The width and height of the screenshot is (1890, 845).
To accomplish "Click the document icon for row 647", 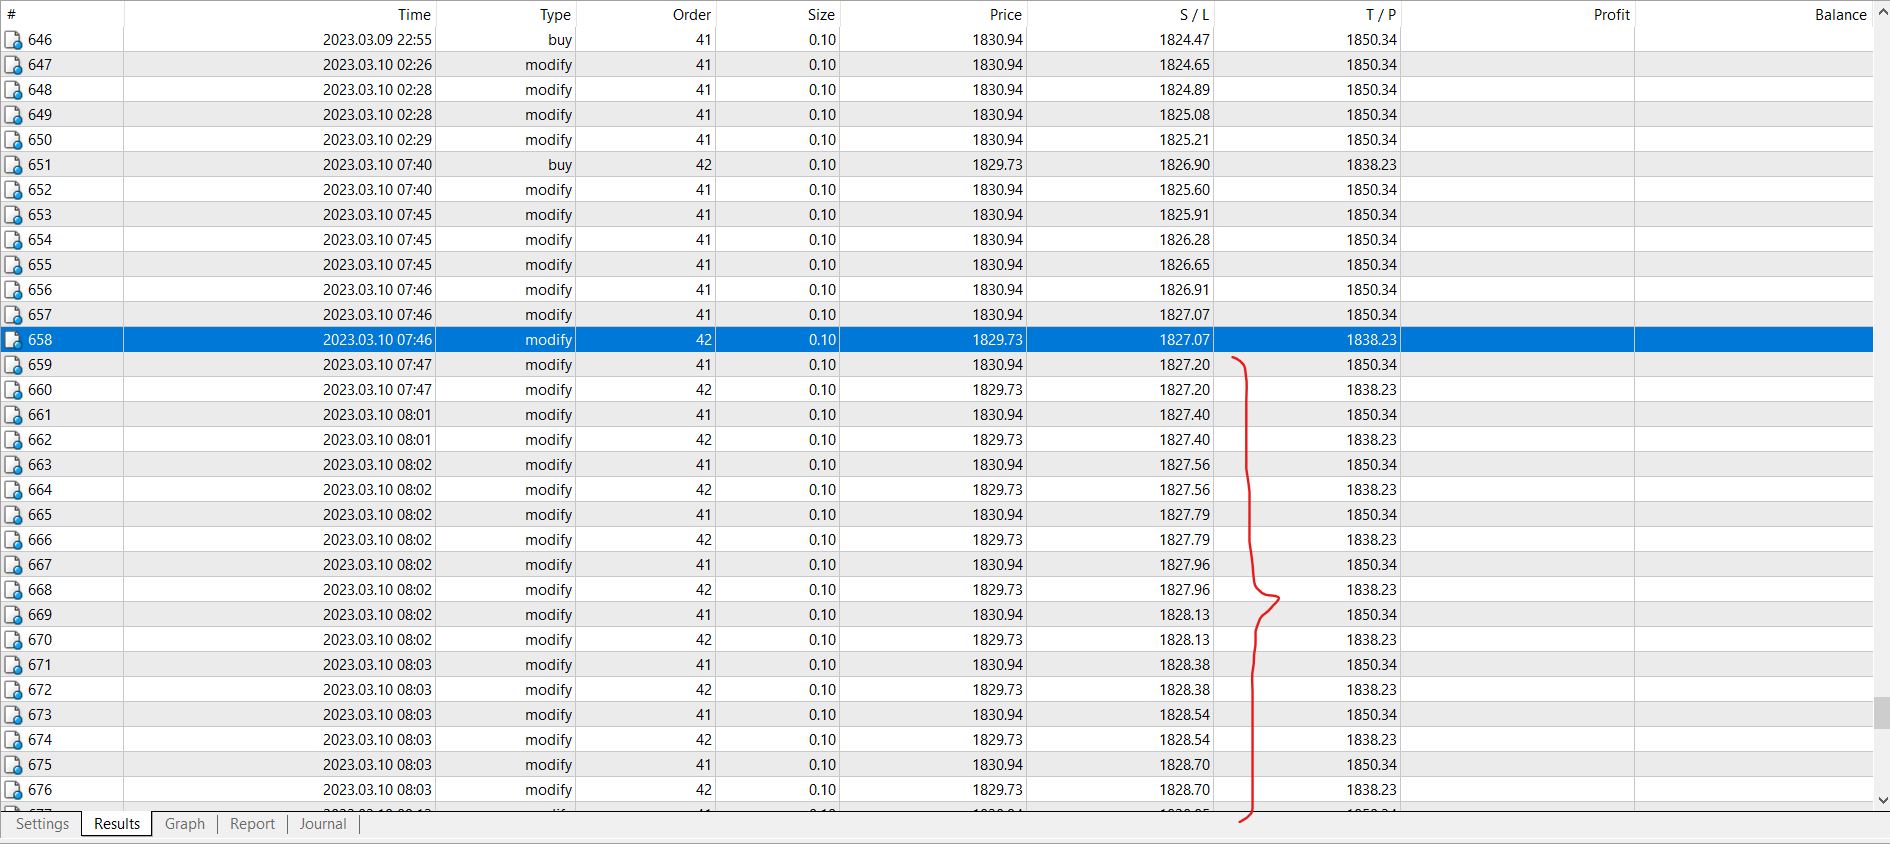I will click(13, 65).
